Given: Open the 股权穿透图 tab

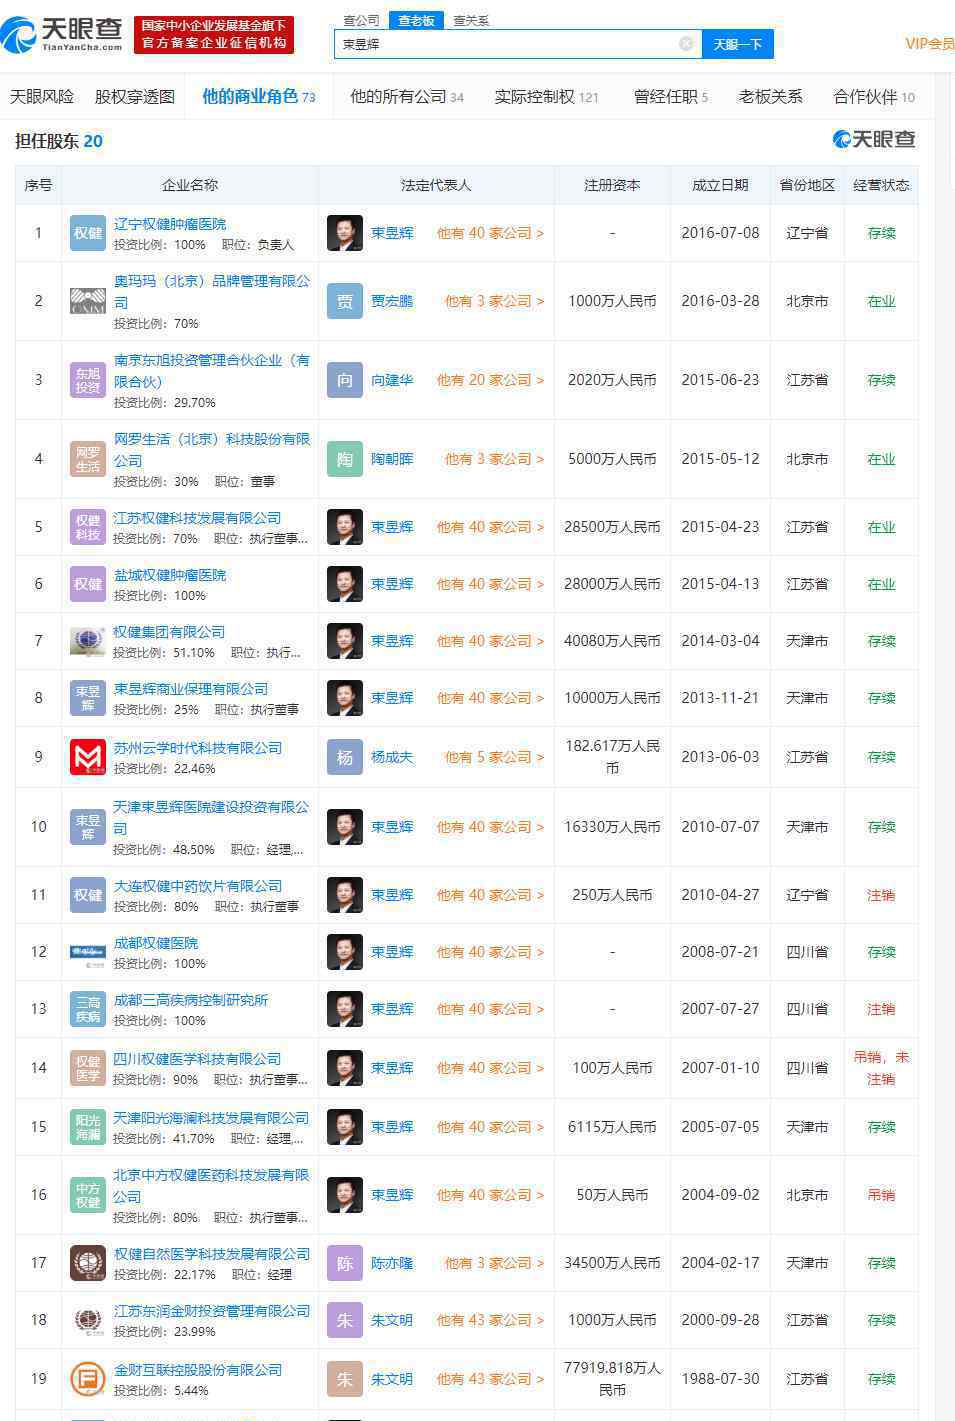Looking at the screenshot, I should click(135, 96).
